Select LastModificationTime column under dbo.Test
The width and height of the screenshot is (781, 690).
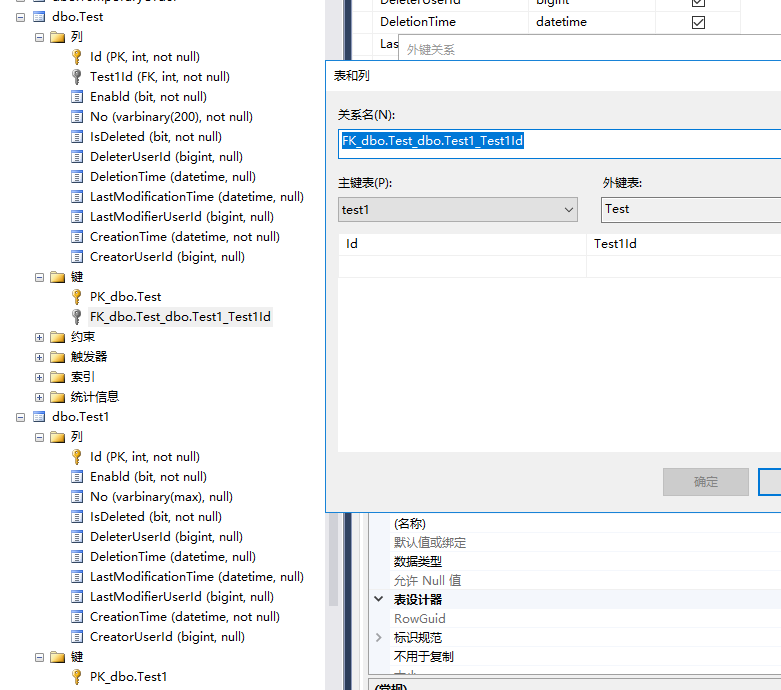click(x=197, y=197)
